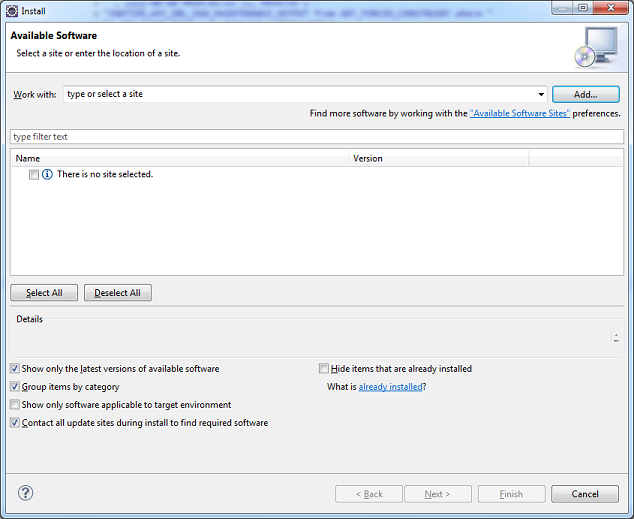Click the Add... button
The image size is (634, 519).
[585, 94]
